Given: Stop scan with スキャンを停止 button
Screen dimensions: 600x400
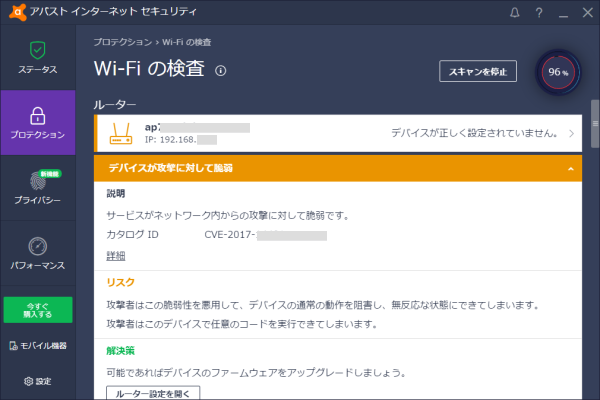Looking at the screenshot, I should coord(478,71).
